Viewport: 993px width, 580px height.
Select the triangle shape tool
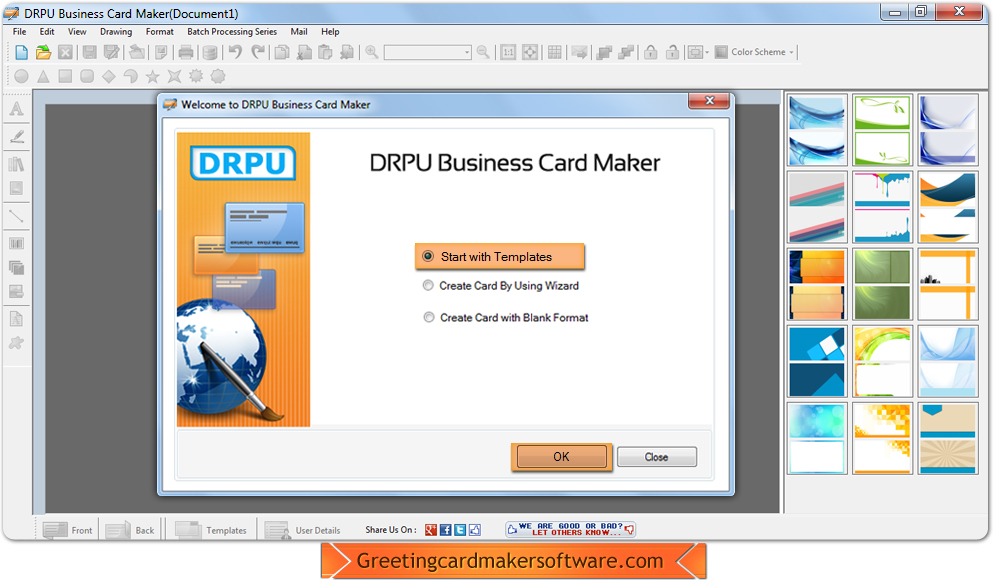43,76
